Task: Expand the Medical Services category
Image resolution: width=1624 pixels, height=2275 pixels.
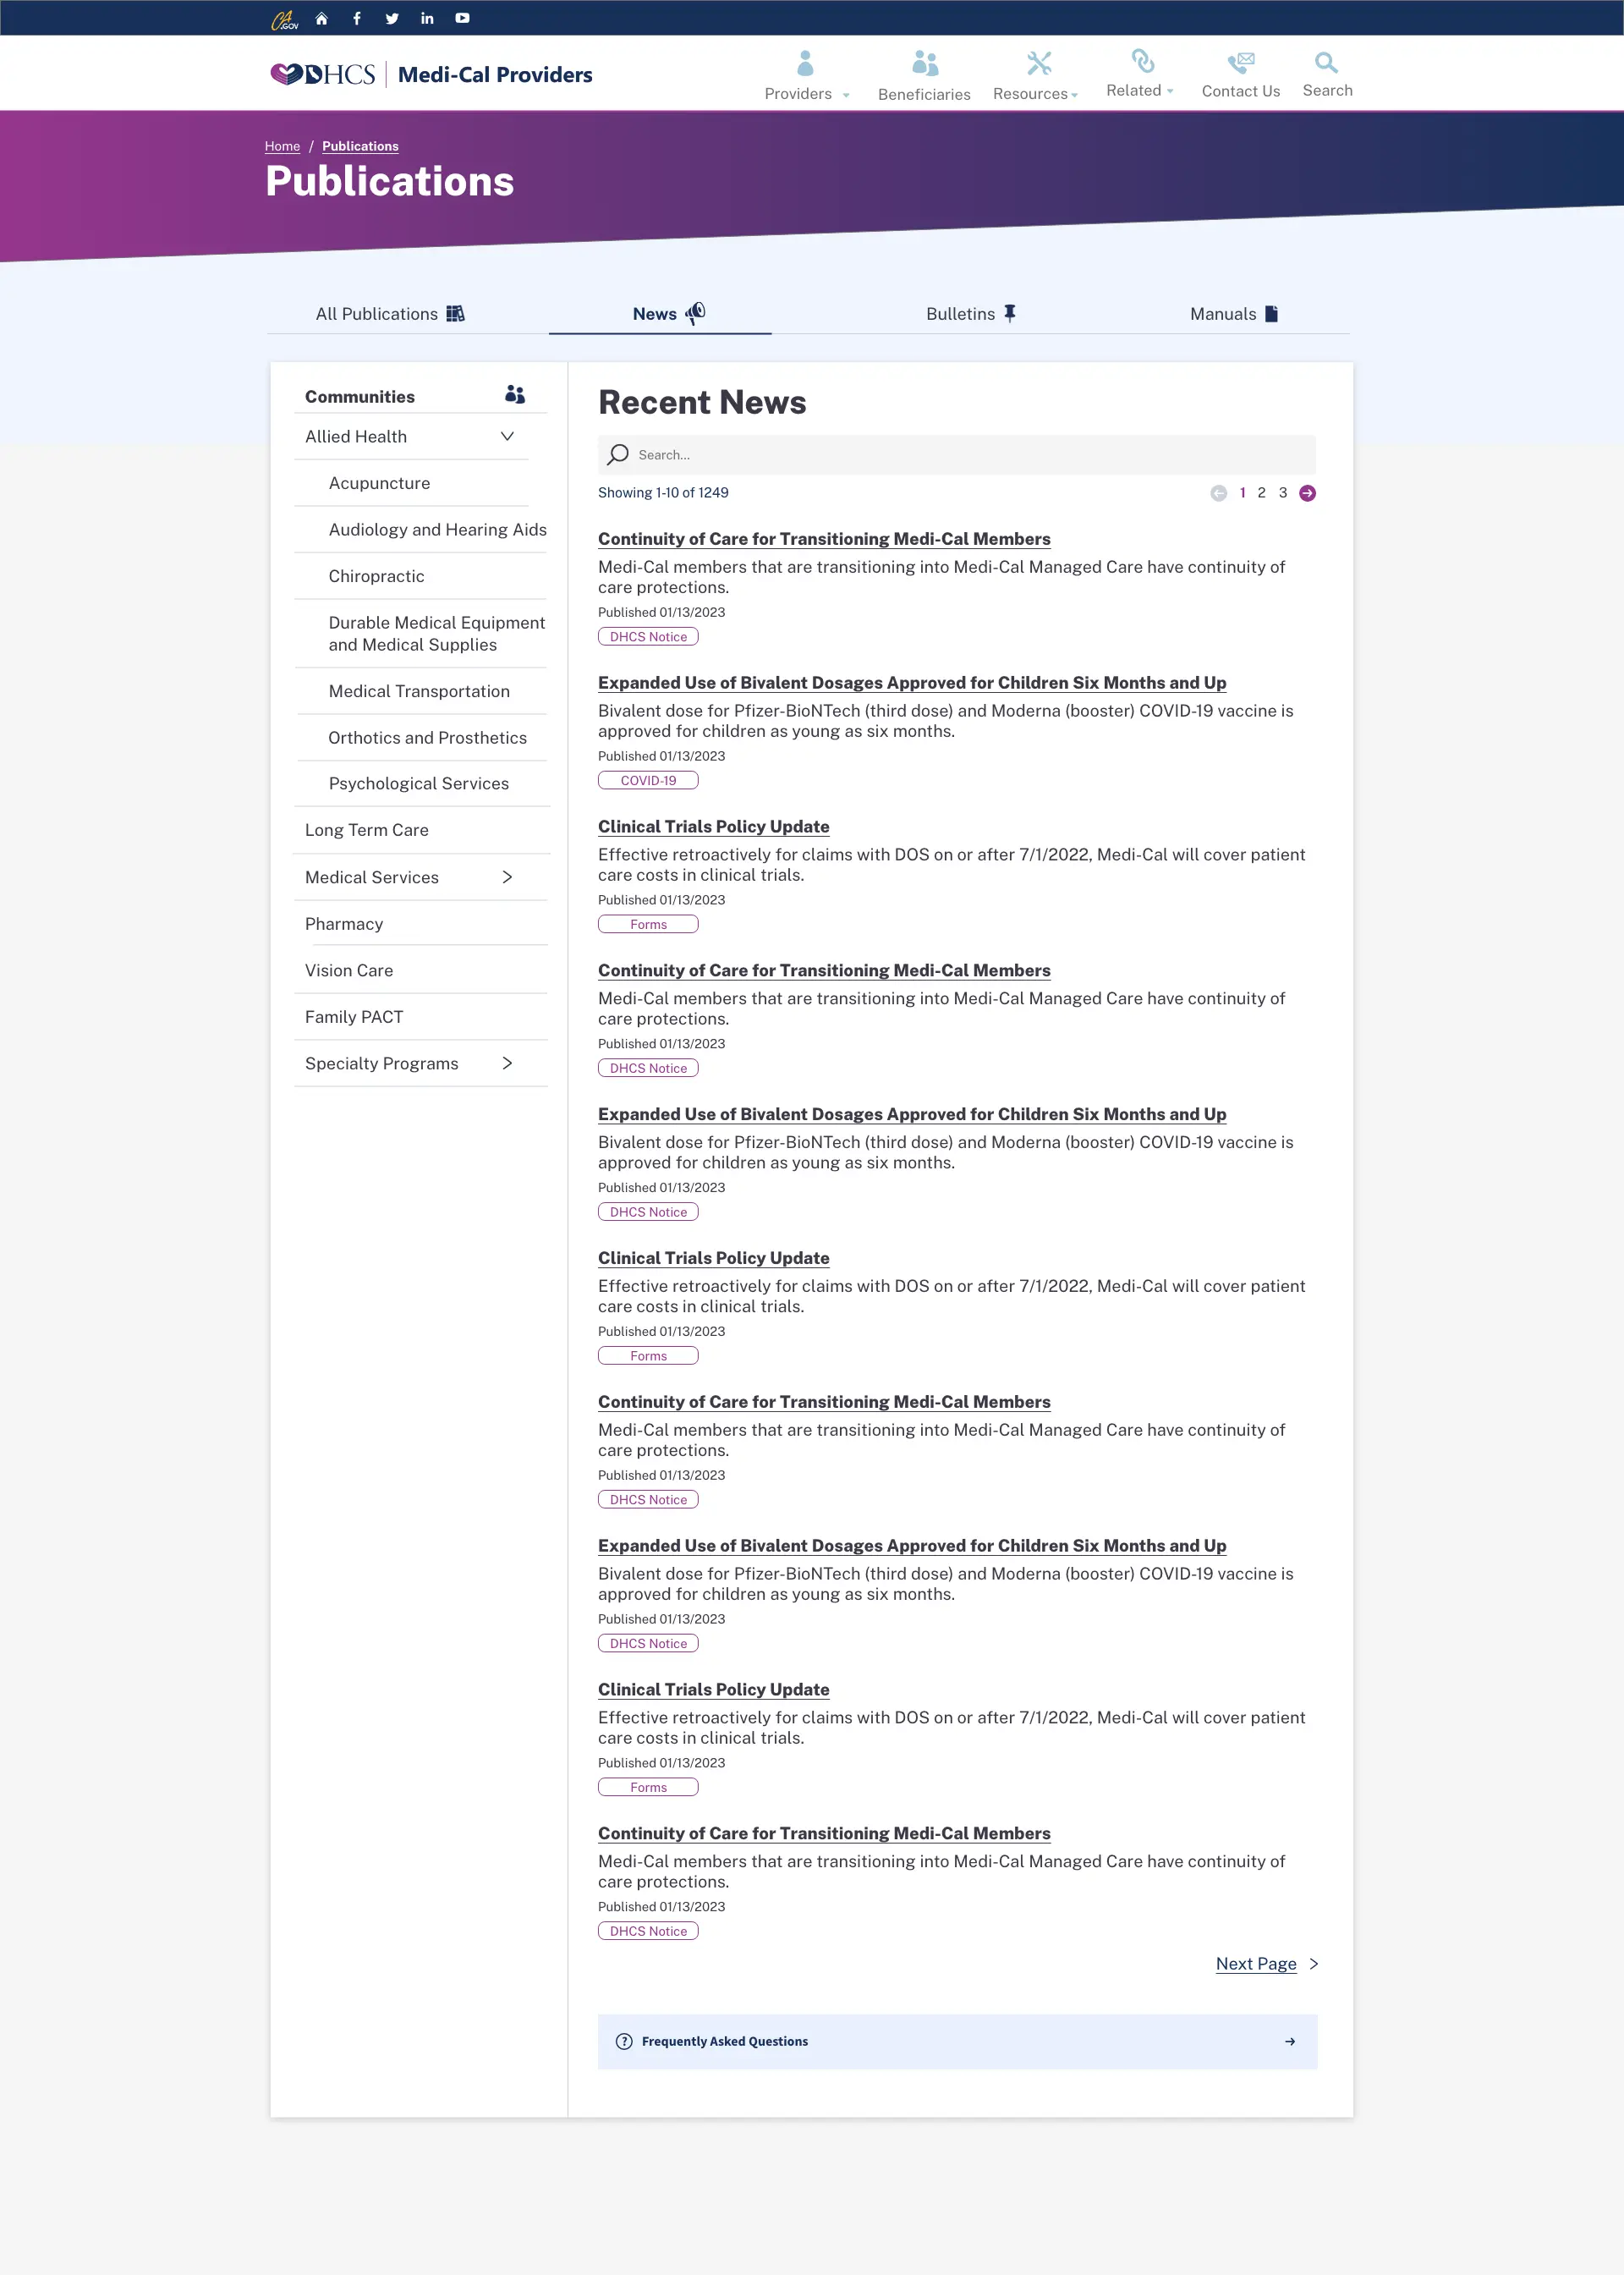Action: click(507, 877)
